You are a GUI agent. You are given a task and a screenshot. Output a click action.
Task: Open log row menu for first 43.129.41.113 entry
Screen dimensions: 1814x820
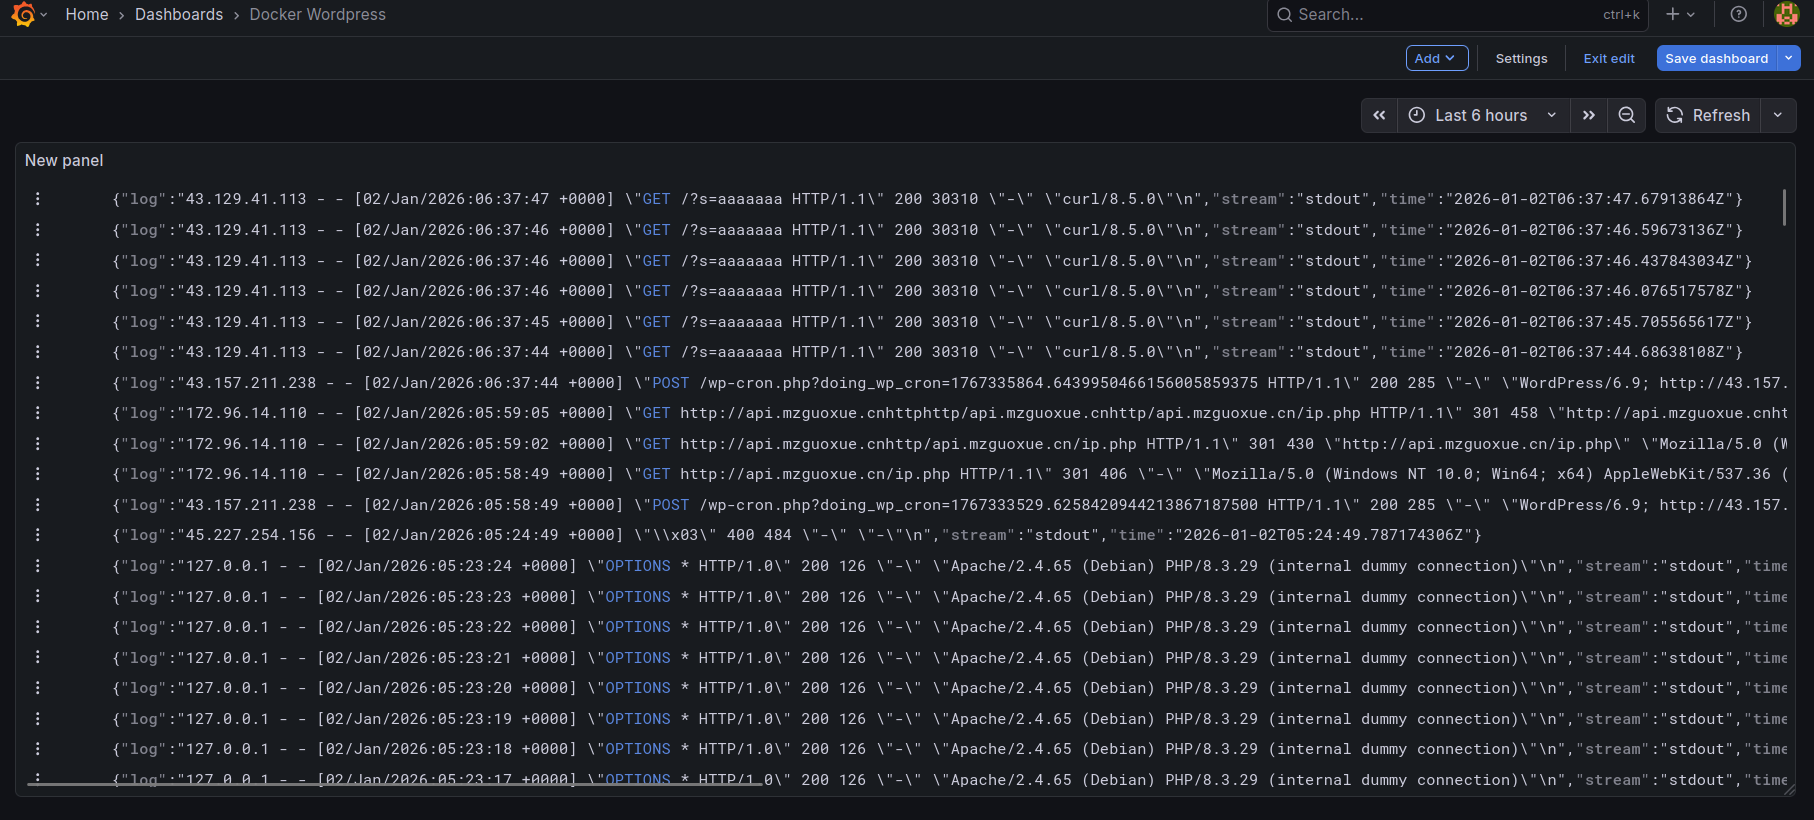tap(38, 199)
